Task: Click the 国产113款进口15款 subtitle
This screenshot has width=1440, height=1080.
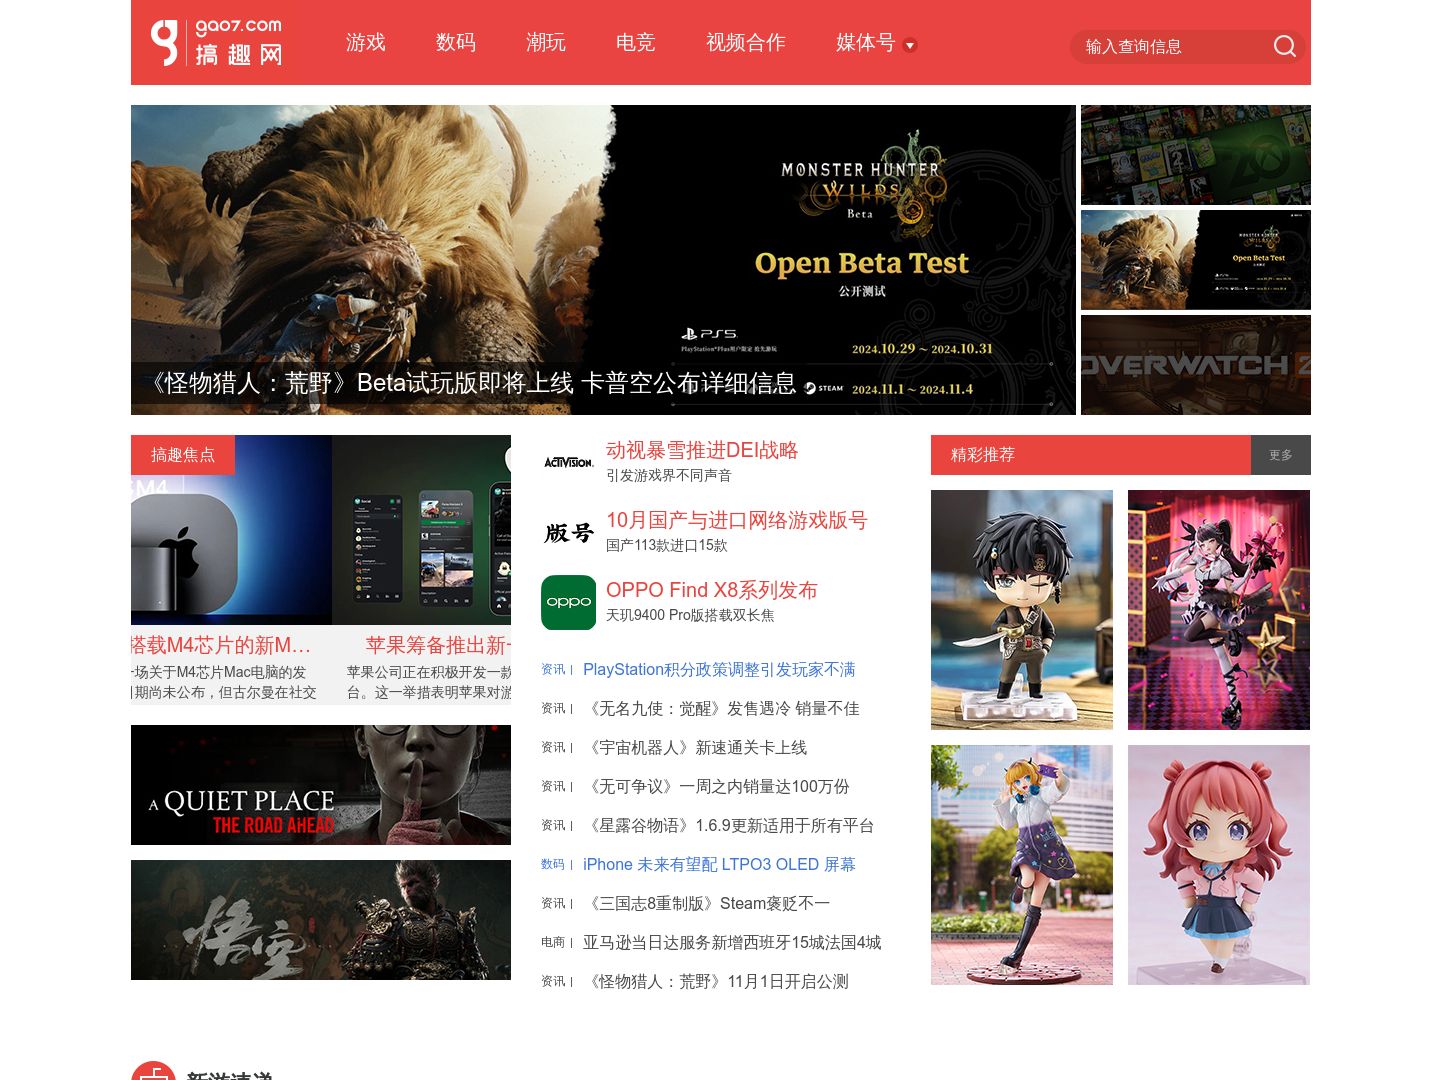Action: tap(667, 545)
